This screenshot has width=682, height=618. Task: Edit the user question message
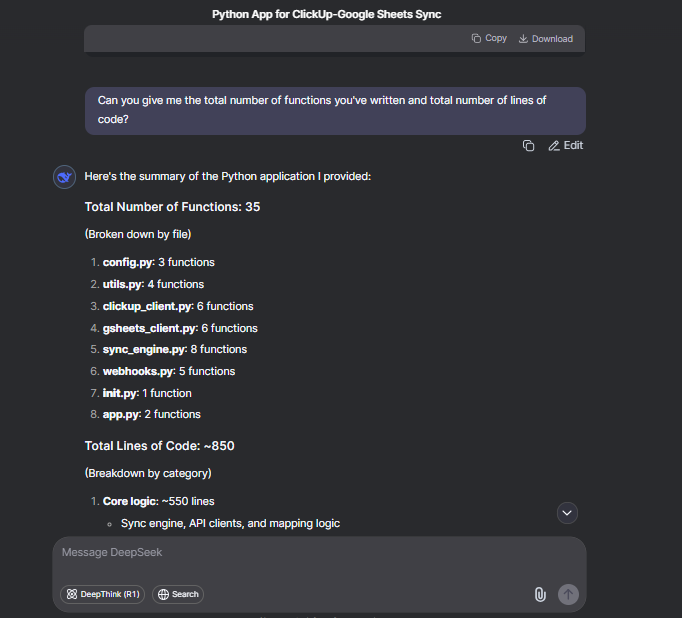point(565,146)
